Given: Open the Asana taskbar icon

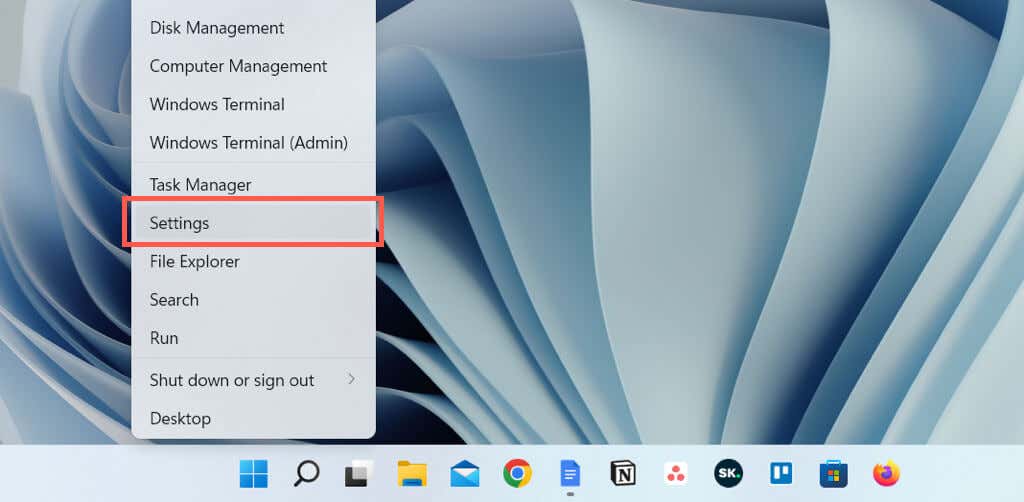Looking at the screenshot, I should 676,473.
